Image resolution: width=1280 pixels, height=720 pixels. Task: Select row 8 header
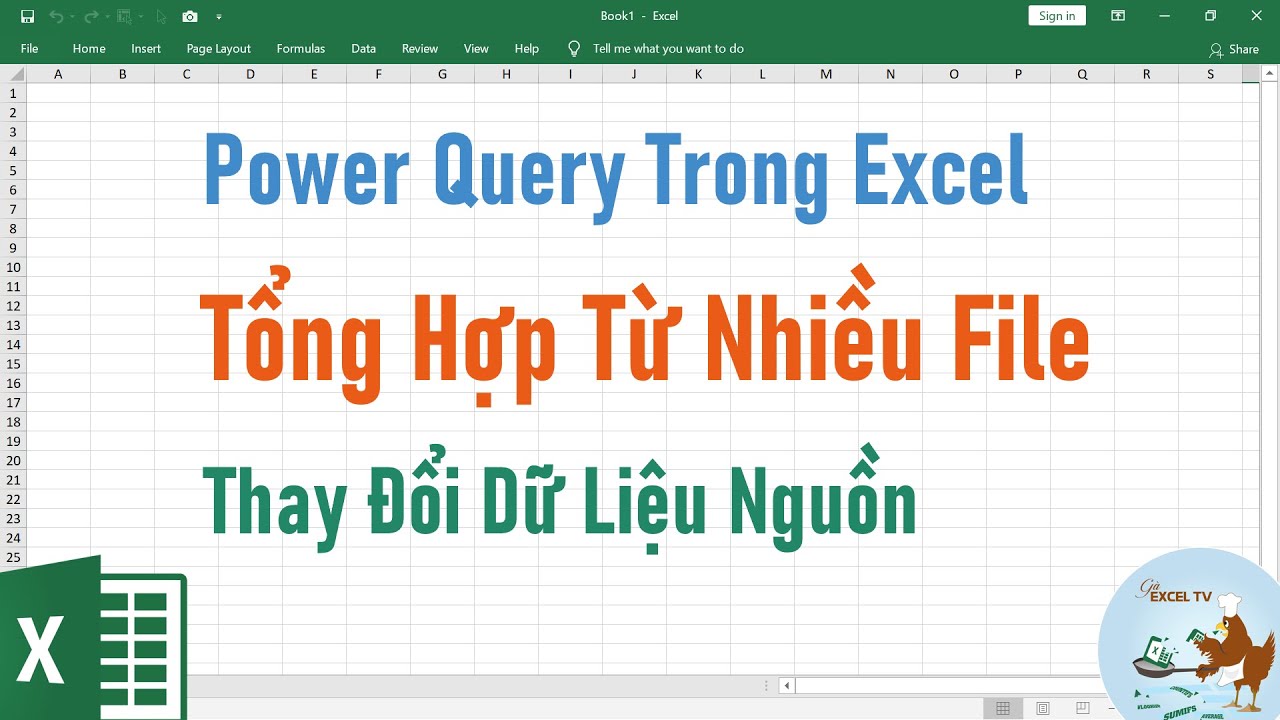tap(13, 228)
